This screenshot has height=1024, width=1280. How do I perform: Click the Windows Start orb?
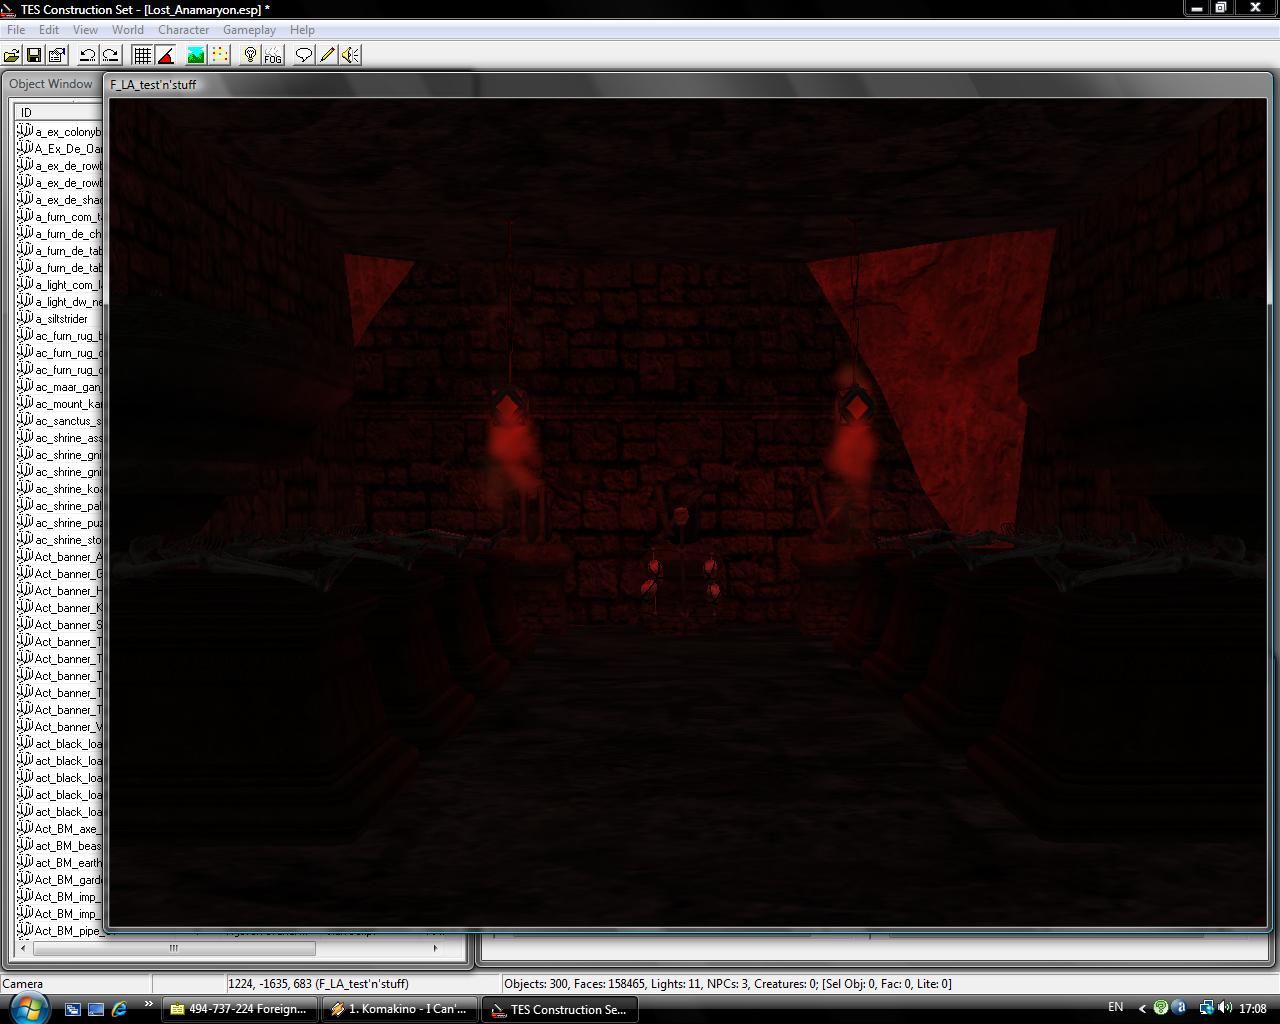[28, 1008]
